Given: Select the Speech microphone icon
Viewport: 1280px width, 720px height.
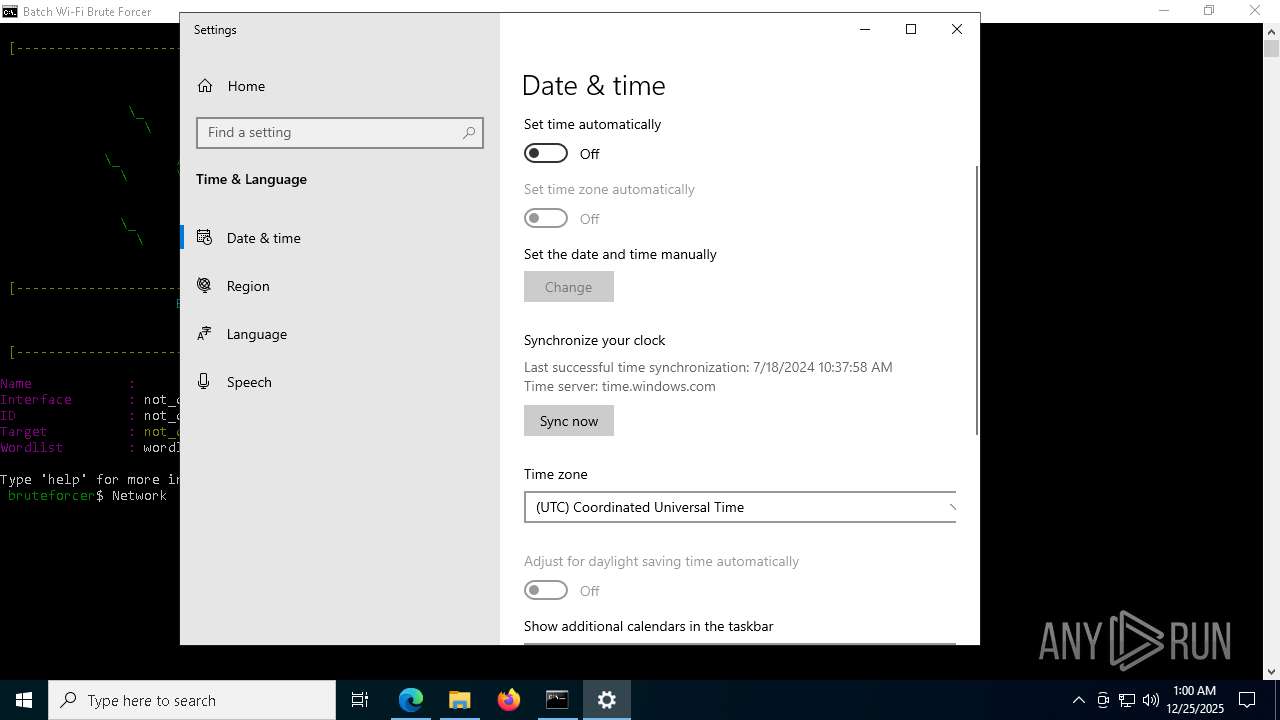Looking at the screenshot, I should 204,382.
